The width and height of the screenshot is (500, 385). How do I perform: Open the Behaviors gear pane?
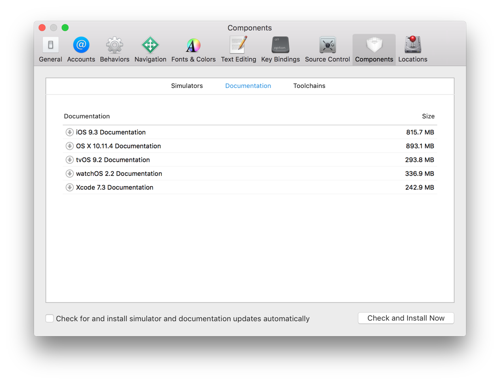(114, 49)
